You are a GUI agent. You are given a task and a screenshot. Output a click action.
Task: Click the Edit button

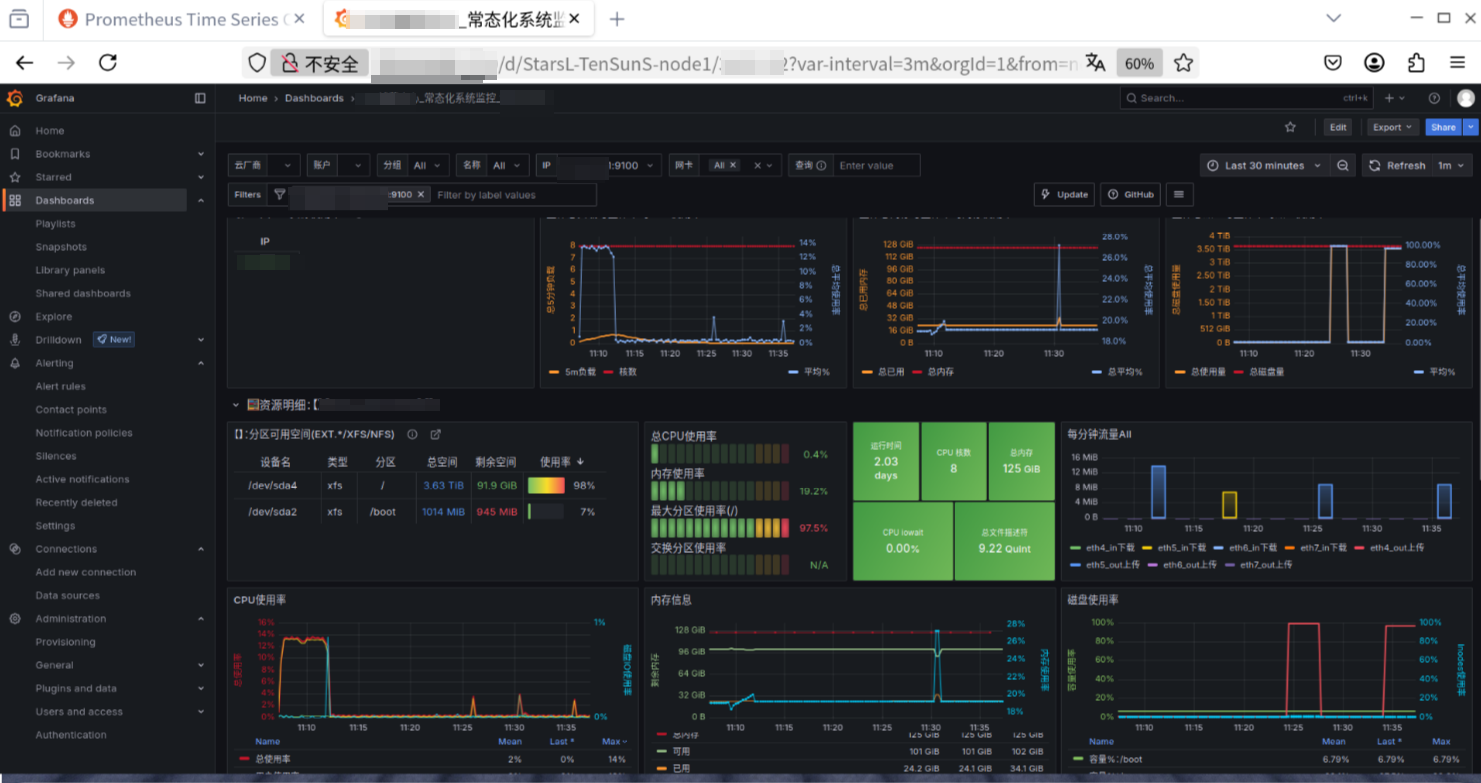coord(1338,126)
